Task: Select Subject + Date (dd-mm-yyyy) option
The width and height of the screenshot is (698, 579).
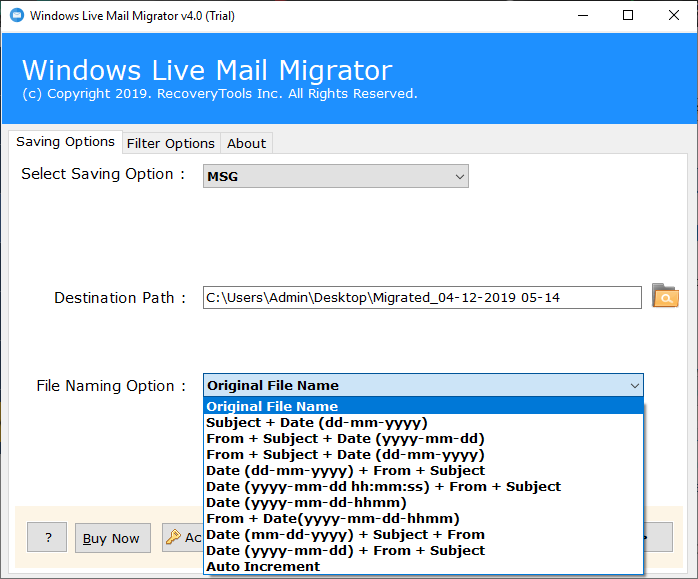Action: [x=423, y=422]
